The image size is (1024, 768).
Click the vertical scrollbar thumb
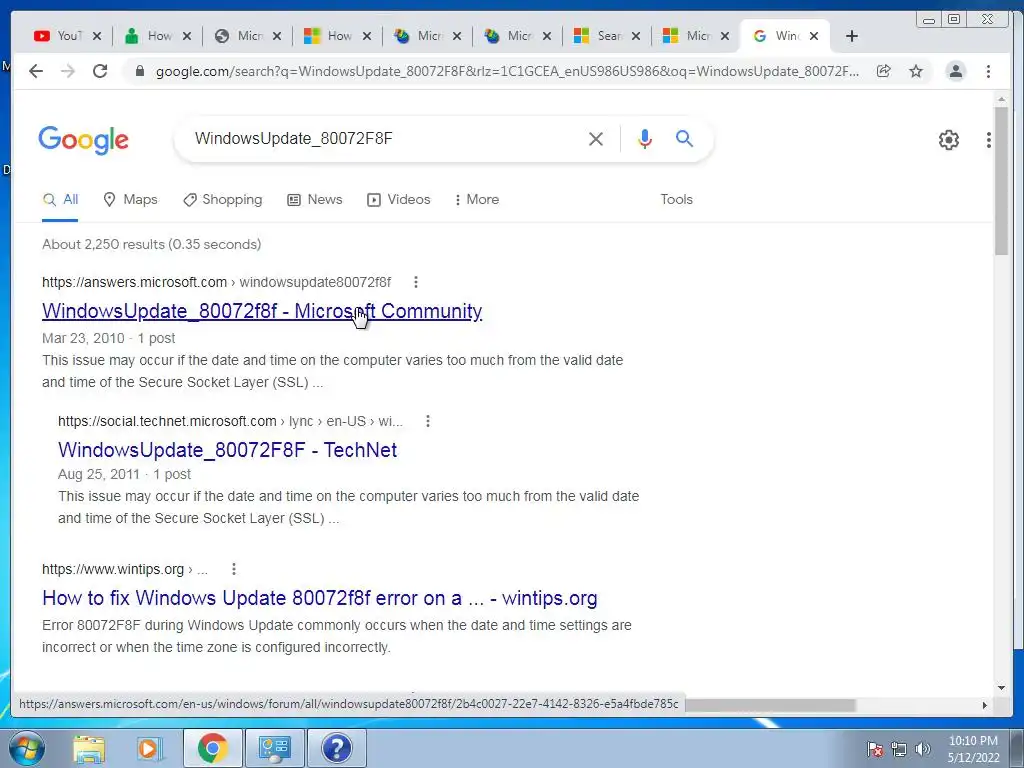coord(1002,180)
